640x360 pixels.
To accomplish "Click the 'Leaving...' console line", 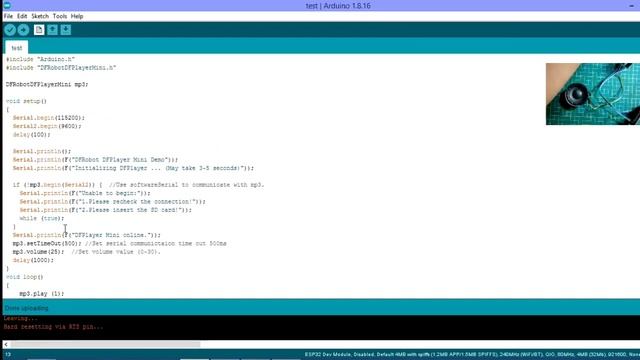I will tap(20, 318).
